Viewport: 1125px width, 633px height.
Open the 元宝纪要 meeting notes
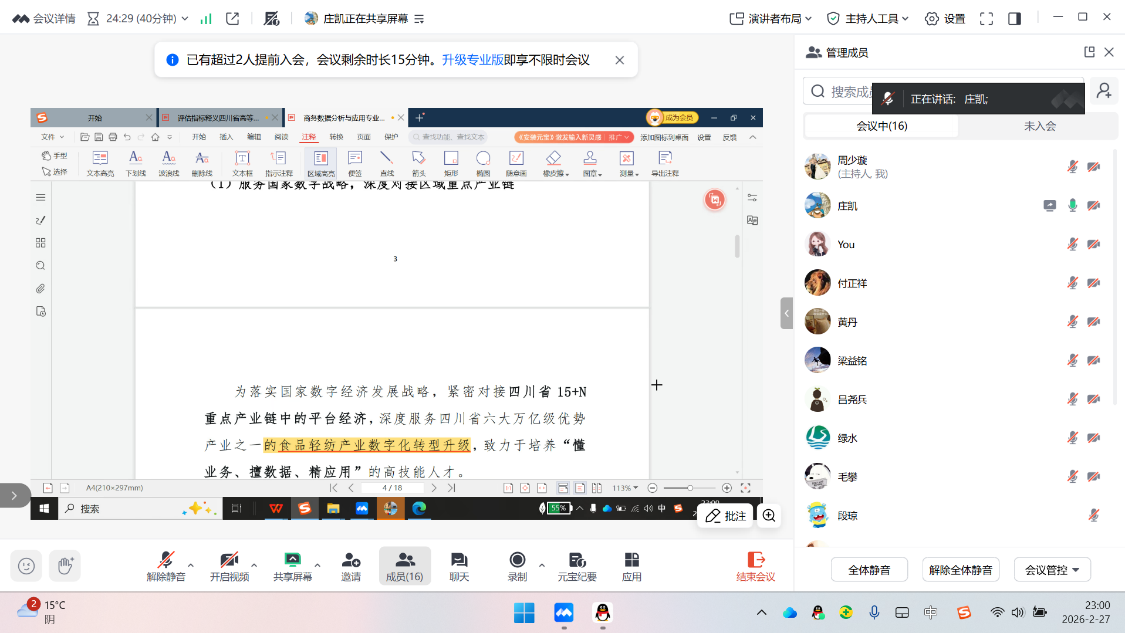pos(577,565)
